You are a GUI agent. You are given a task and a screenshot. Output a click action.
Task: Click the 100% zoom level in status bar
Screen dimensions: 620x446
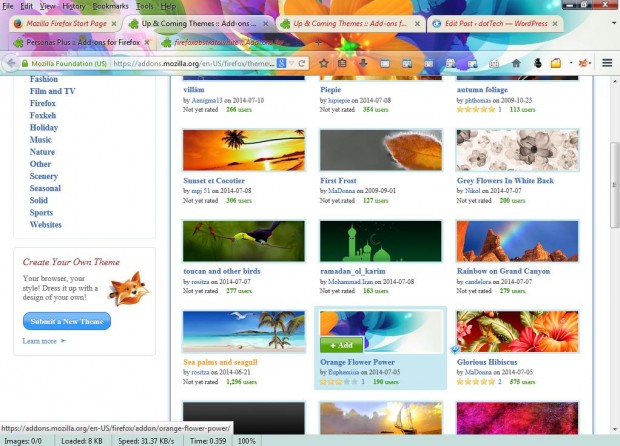[x=247, y=441]
